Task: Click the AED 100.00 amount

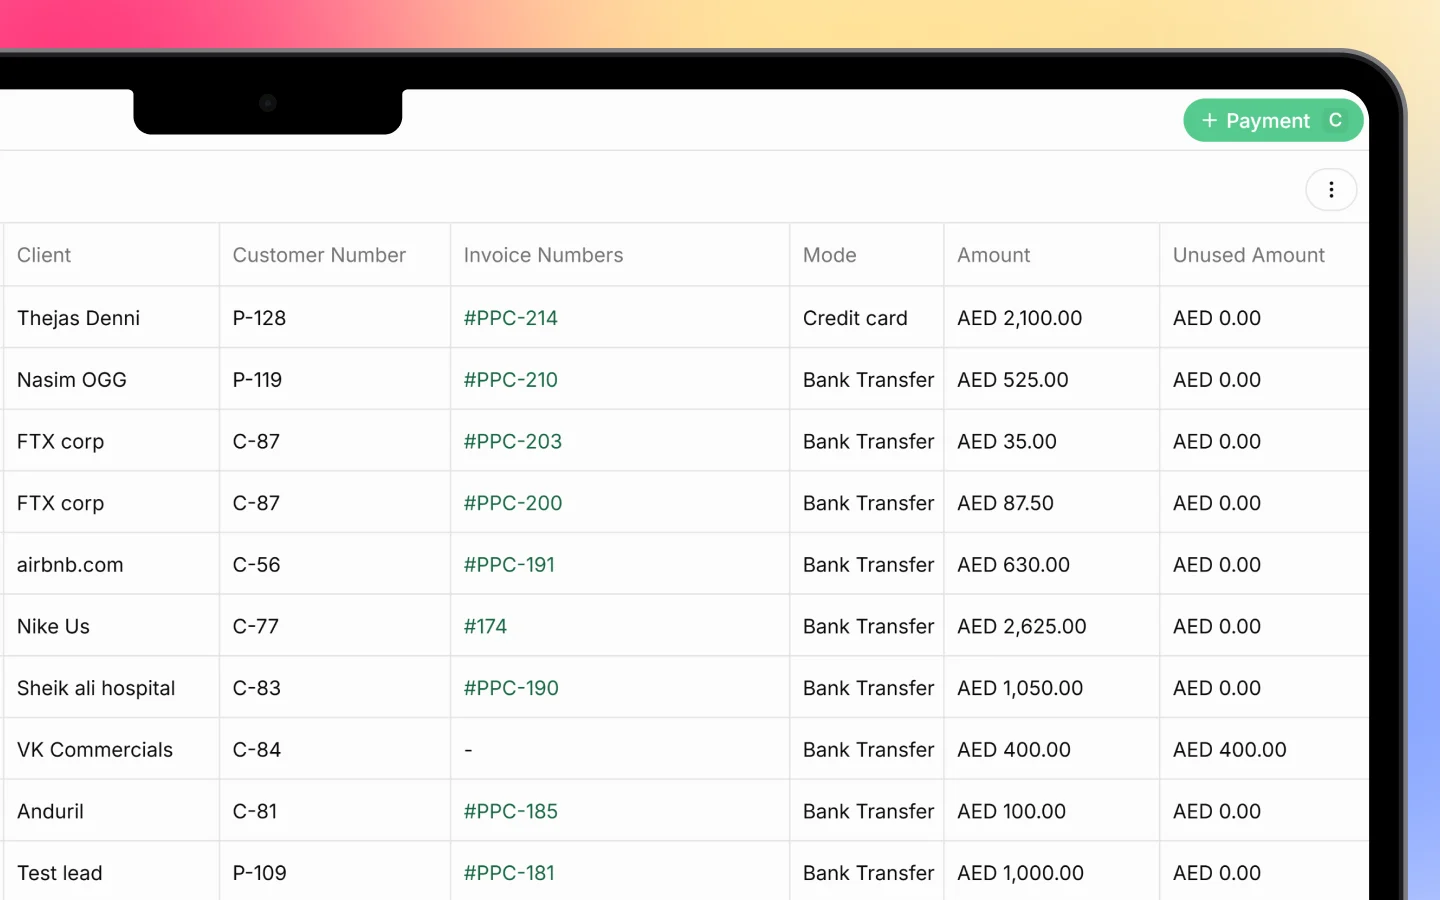Action: 1011,811
